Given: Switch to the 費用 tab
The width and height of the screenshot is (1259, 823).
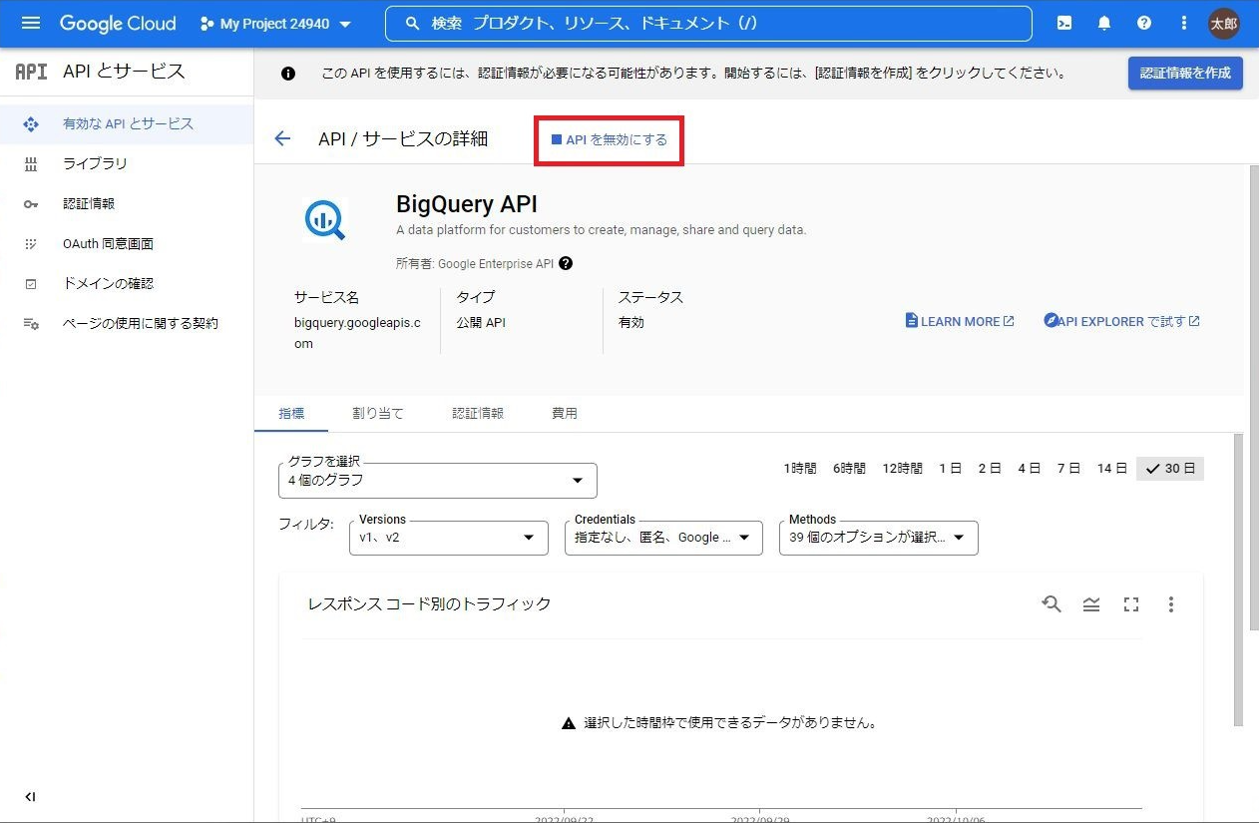Looking at the screenshot, I should point(564,413).
